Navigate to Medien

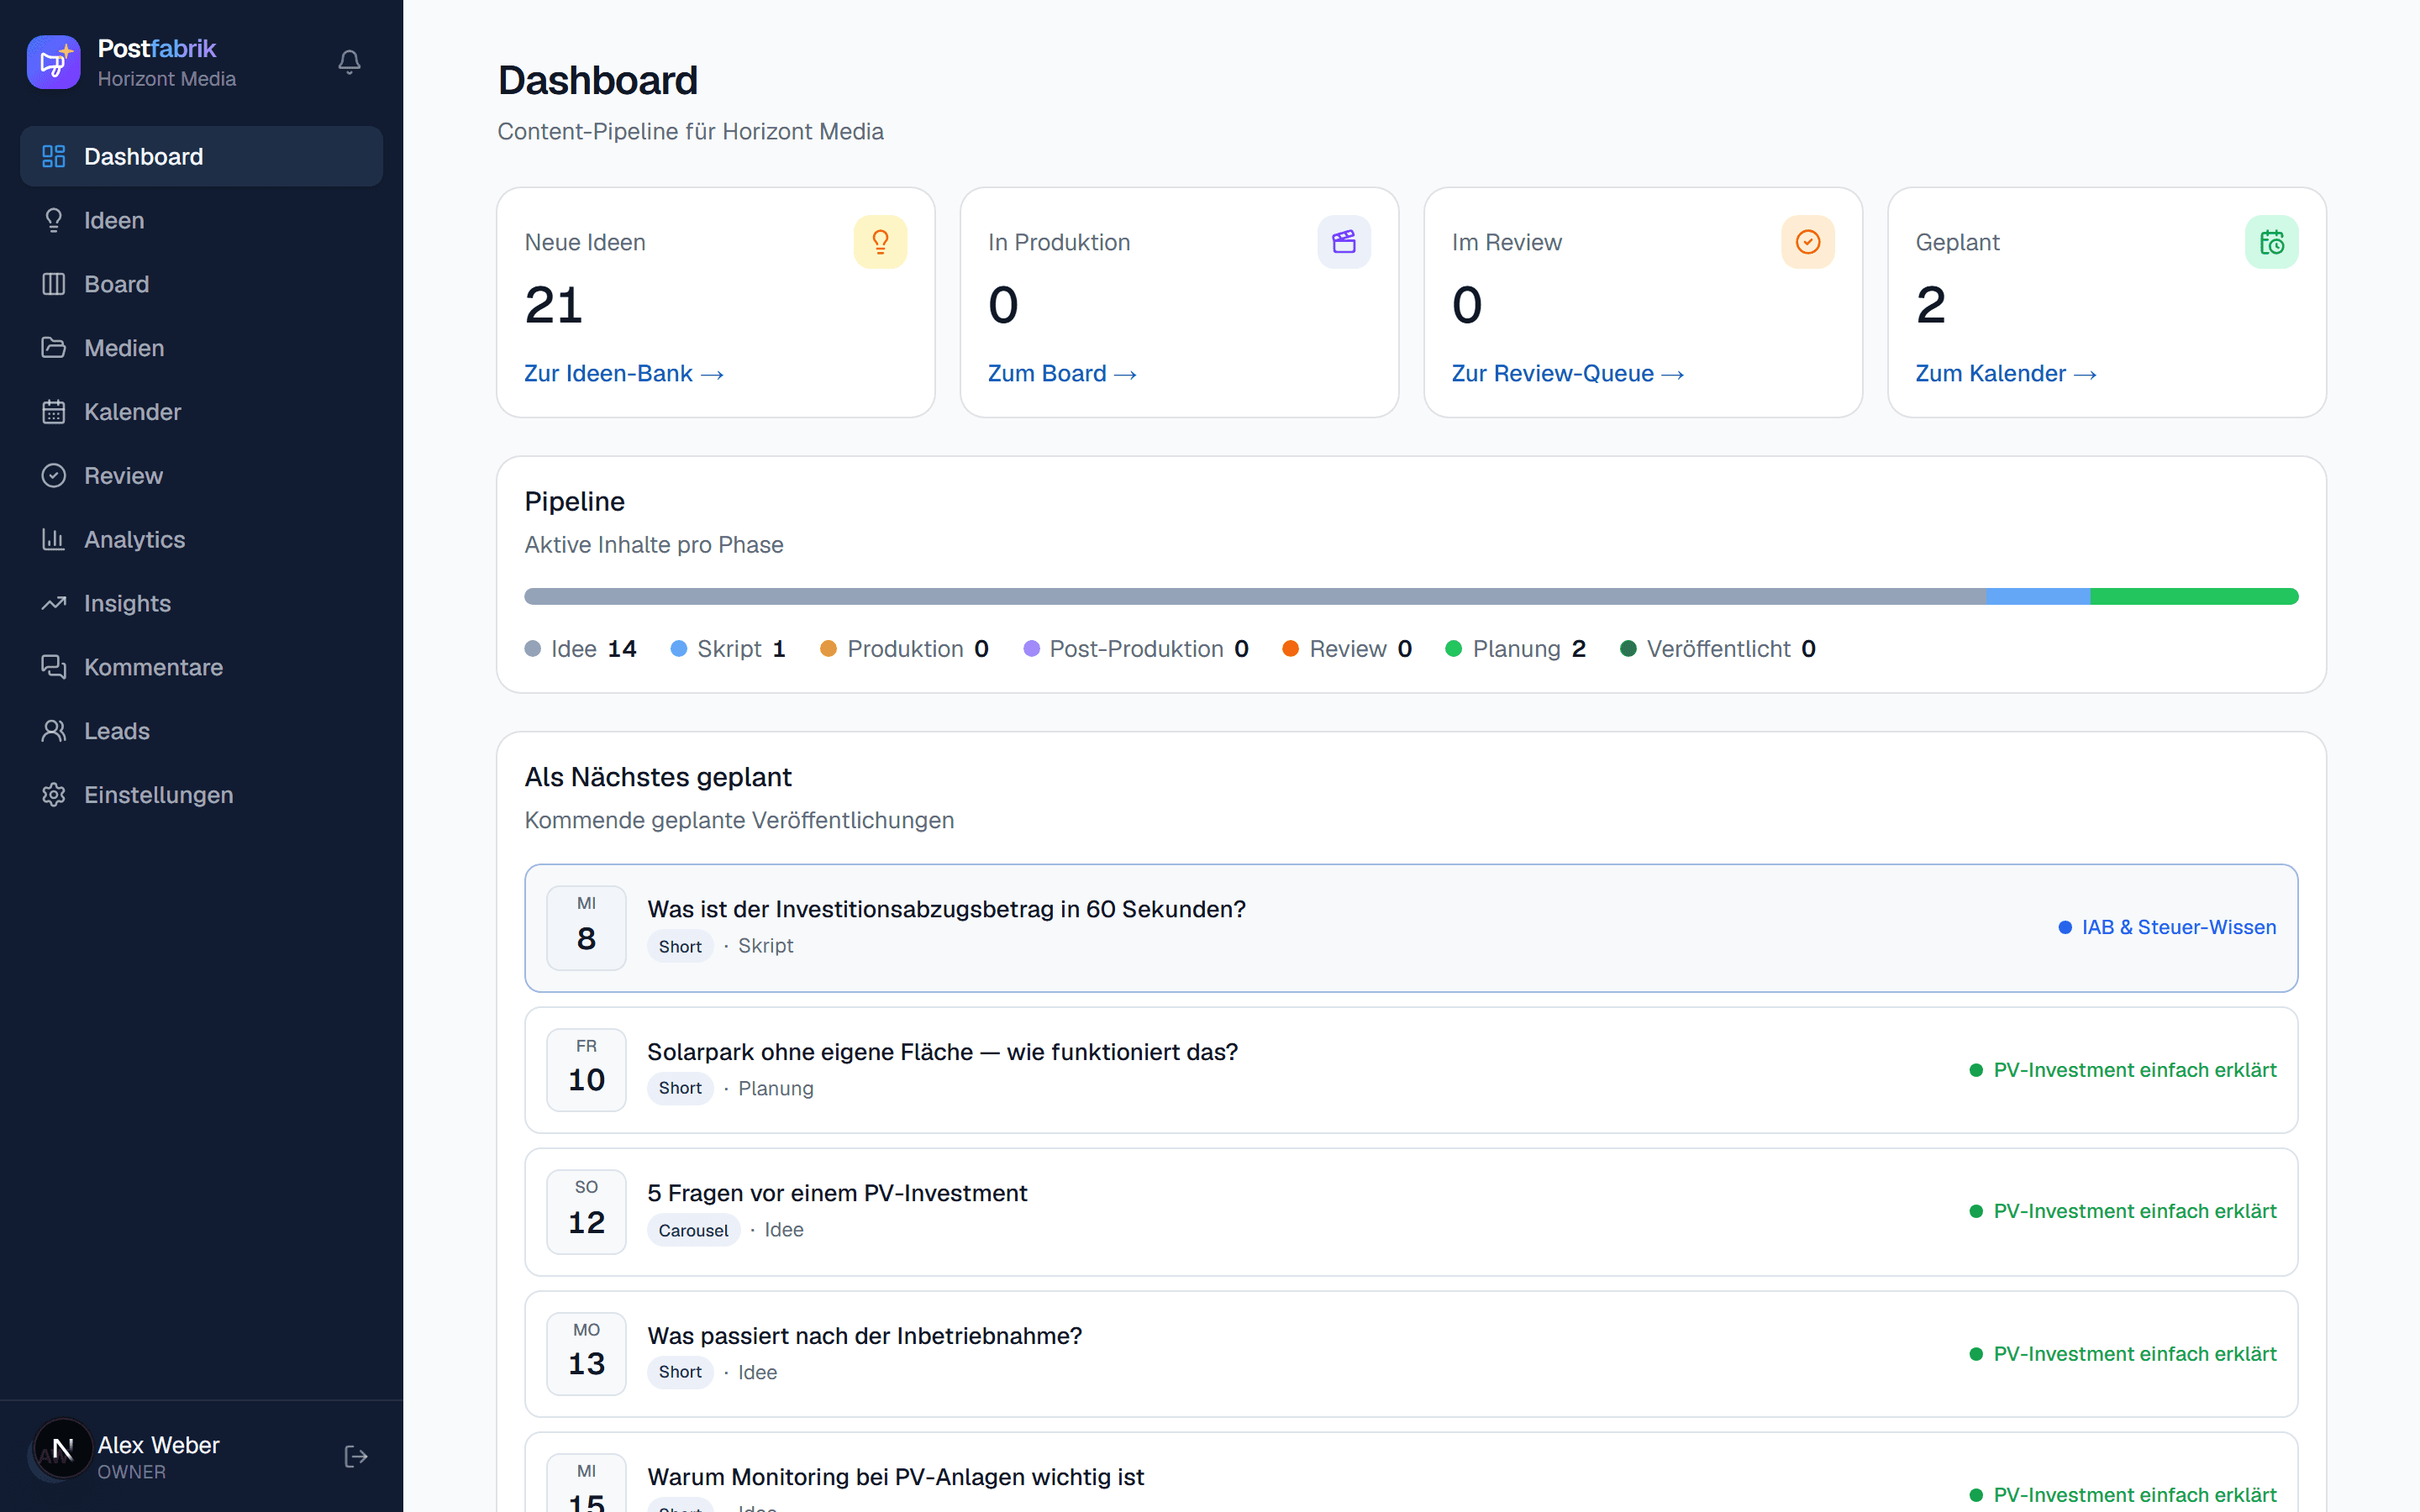pos(201,348)
